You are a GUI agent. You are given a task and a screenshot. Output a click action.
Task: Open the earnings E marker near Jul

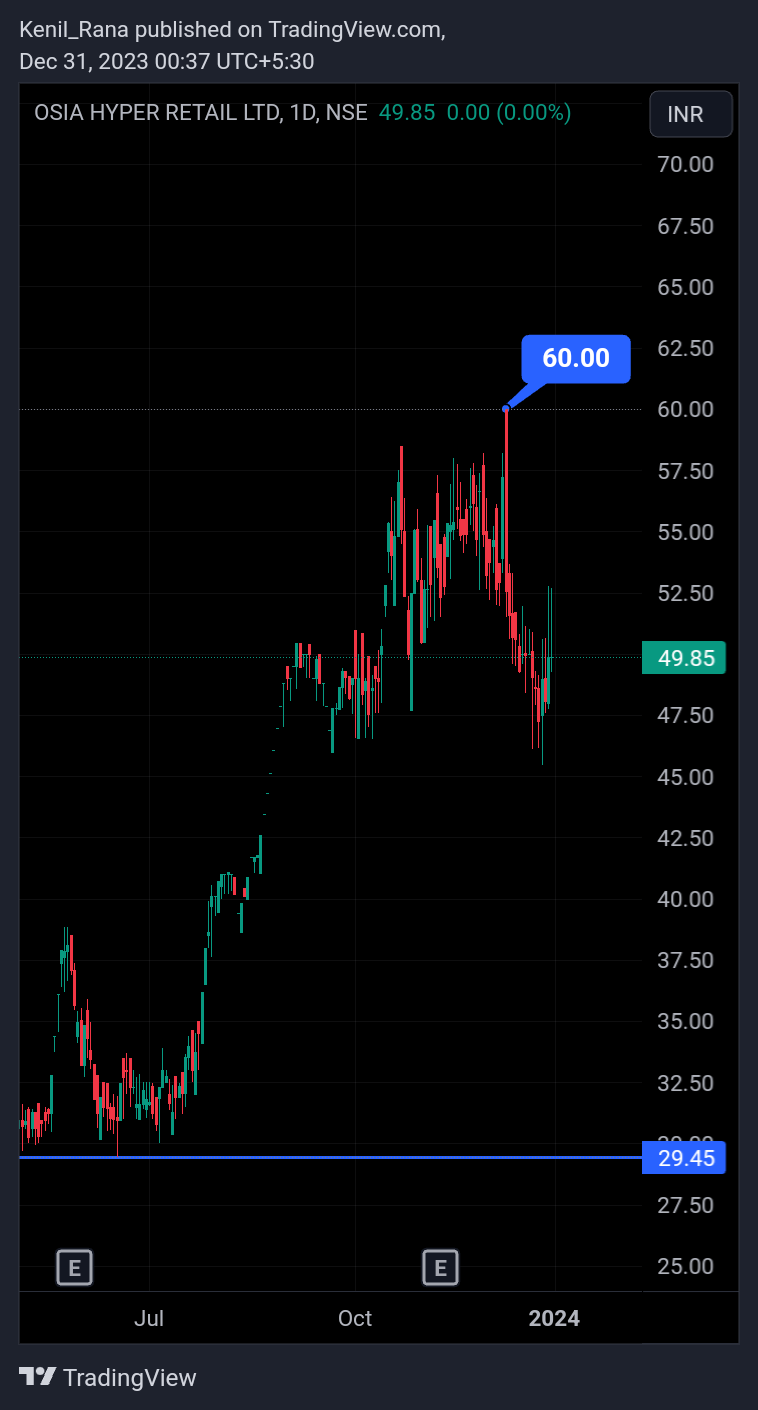pyautogui.click(x=74, y=1268)
